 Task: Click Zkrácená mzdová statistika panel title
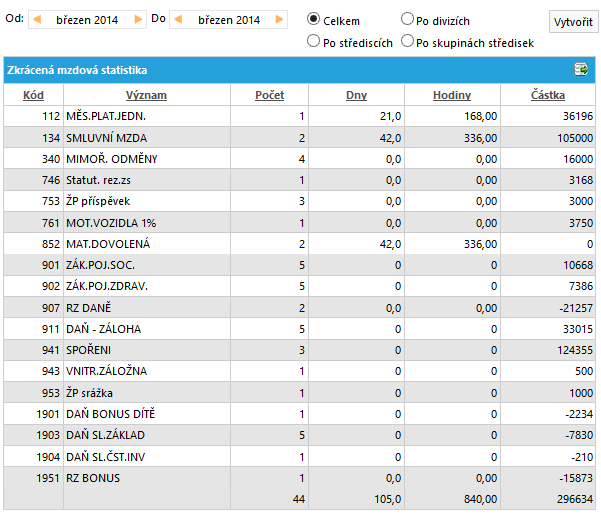[x=77, y=70]
